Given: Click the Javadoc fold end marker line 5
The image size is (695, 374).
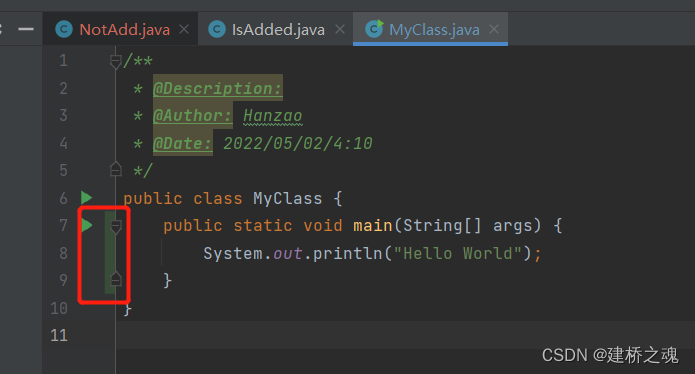Looking at the screenshot, I should point(116,169).
